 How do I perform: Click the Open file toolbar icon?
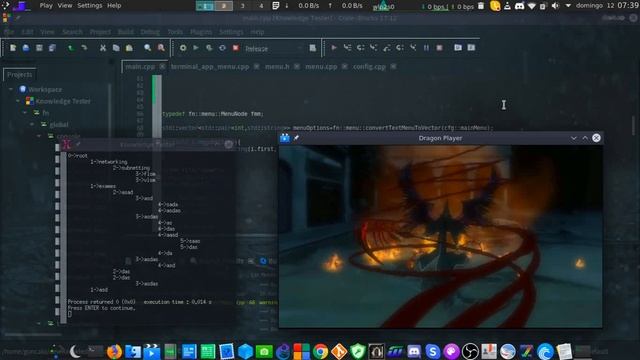26,48
